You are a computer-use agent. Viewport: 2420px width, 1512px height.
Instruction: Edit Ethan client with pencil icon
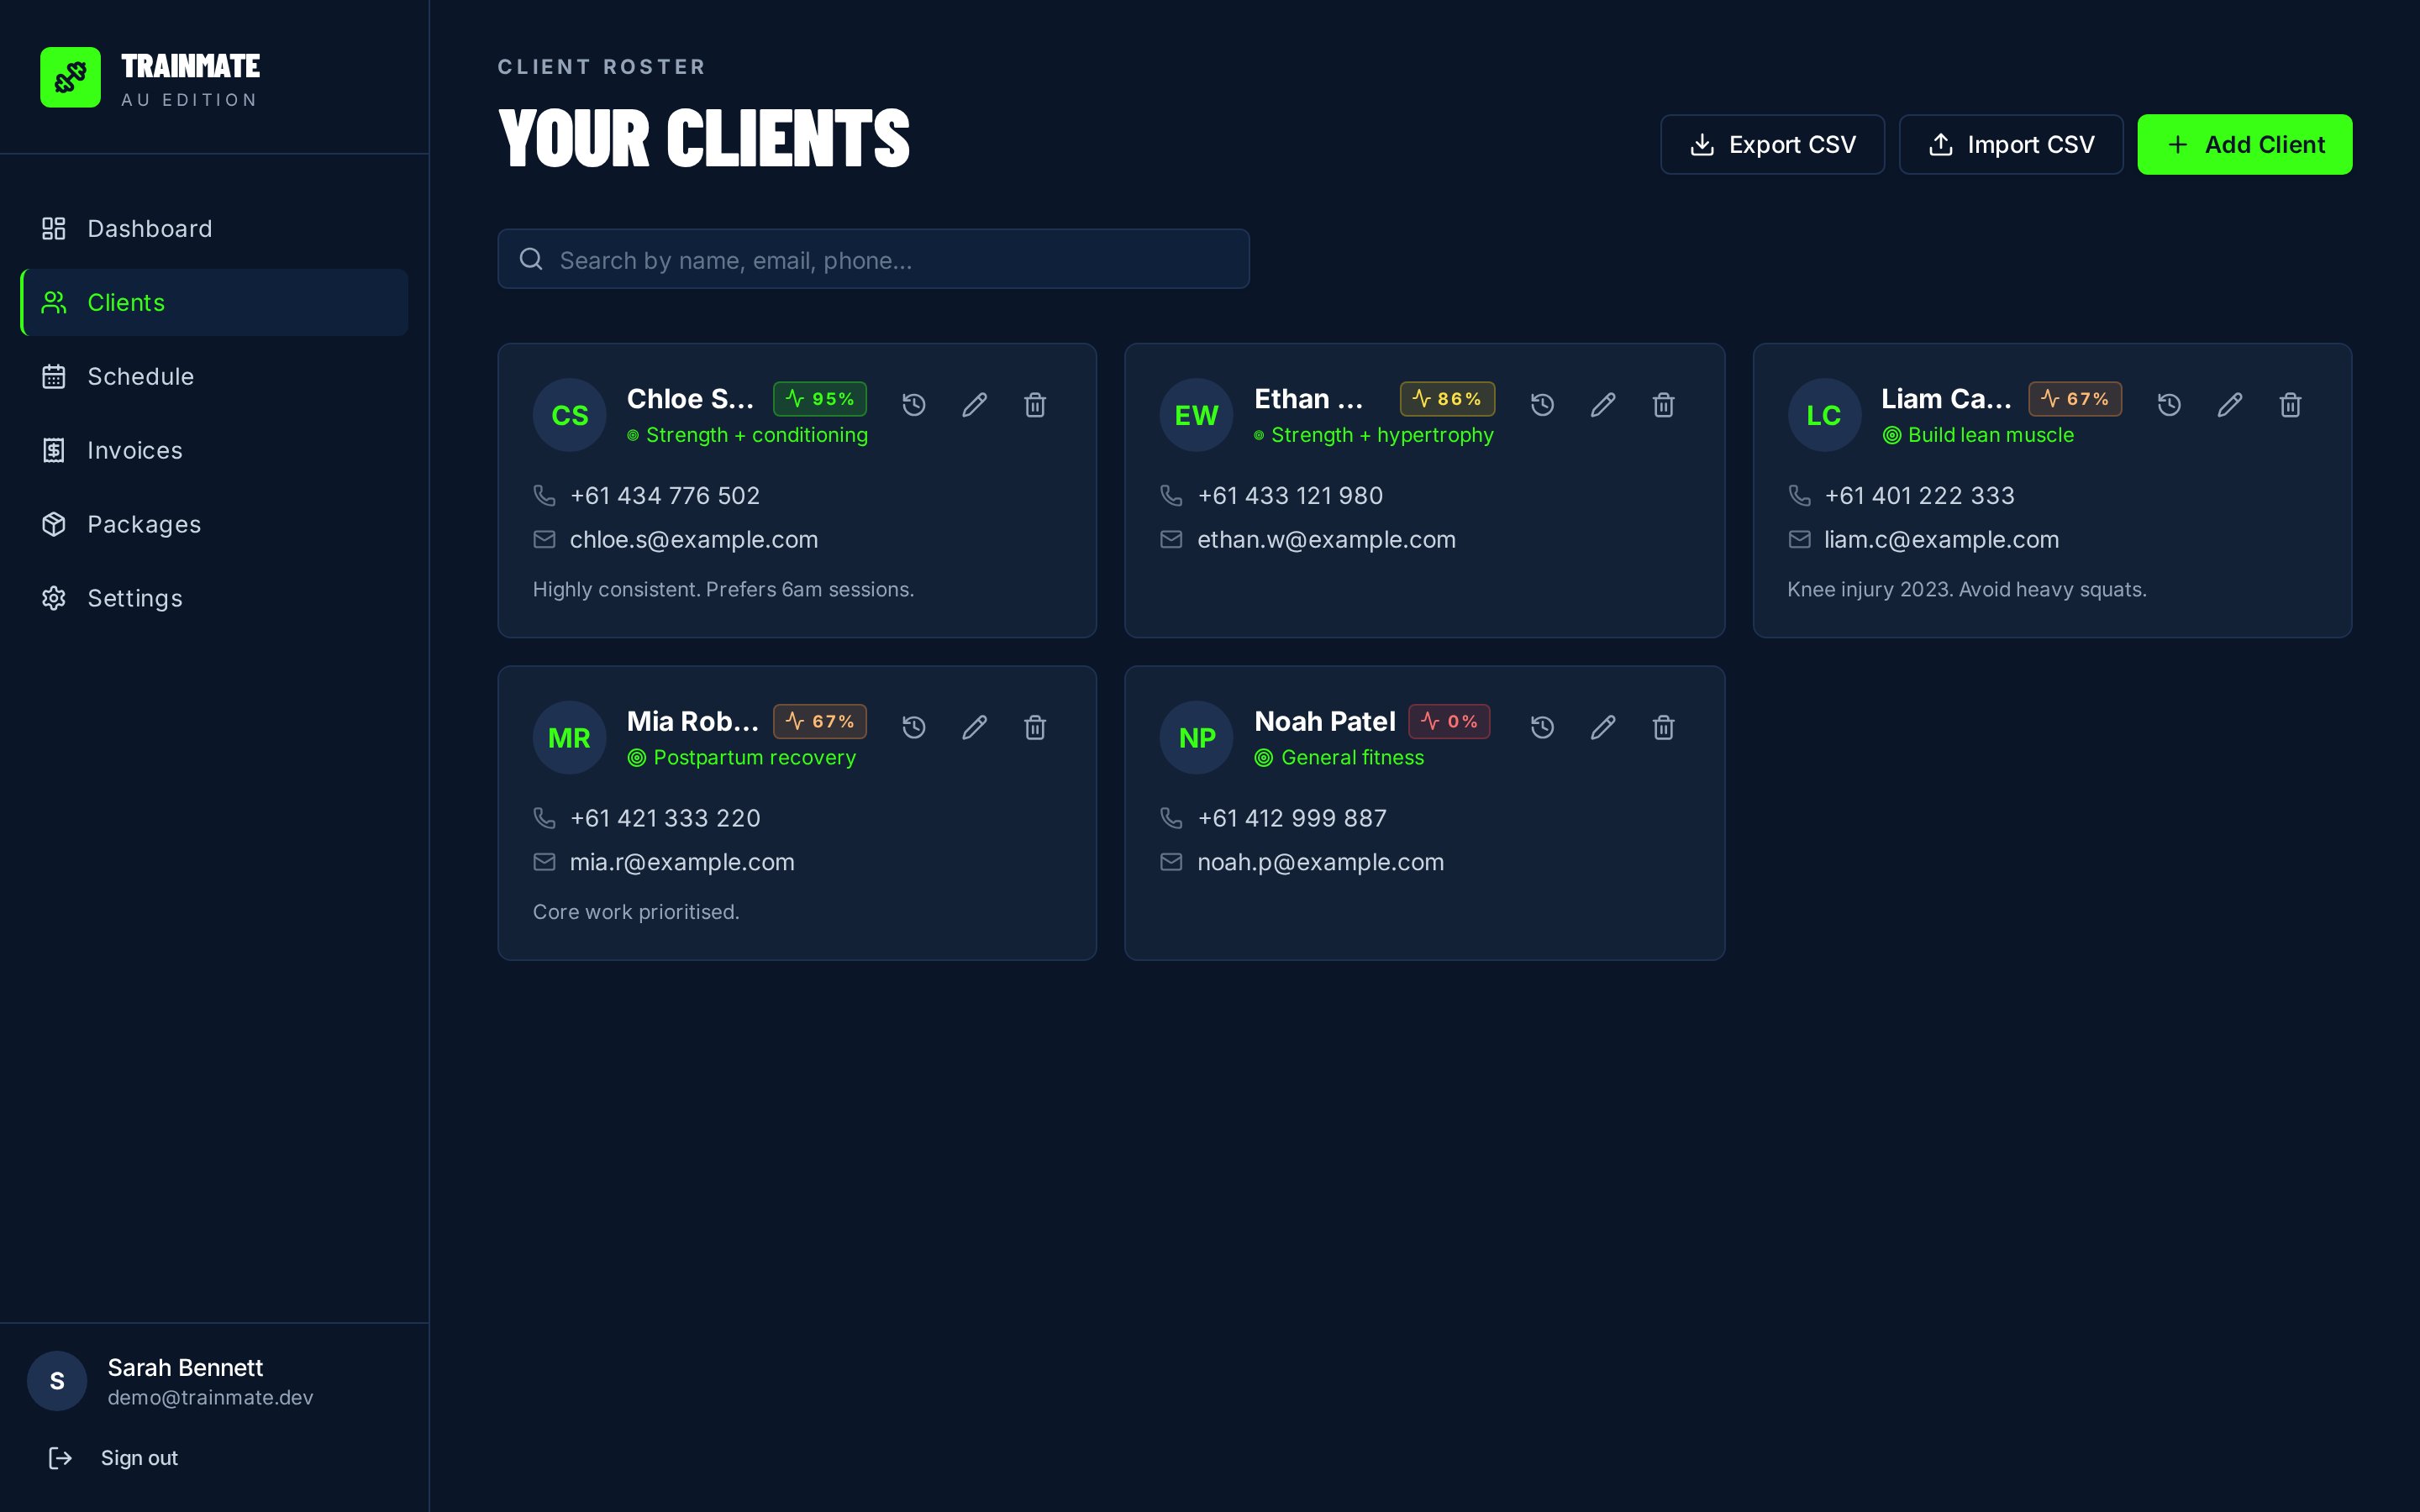1603,405
